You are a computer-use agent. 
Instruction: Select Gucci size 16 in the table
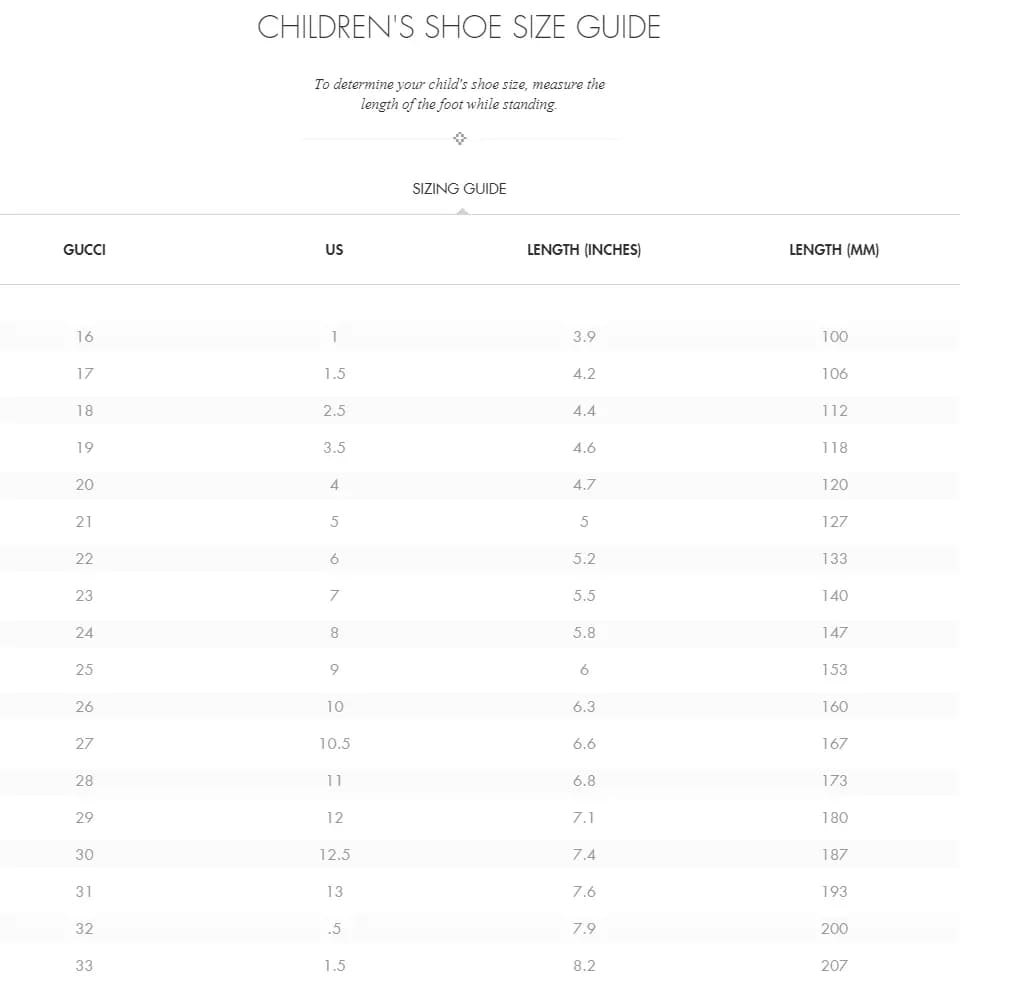pyautogui.click(x=84, y=336)
